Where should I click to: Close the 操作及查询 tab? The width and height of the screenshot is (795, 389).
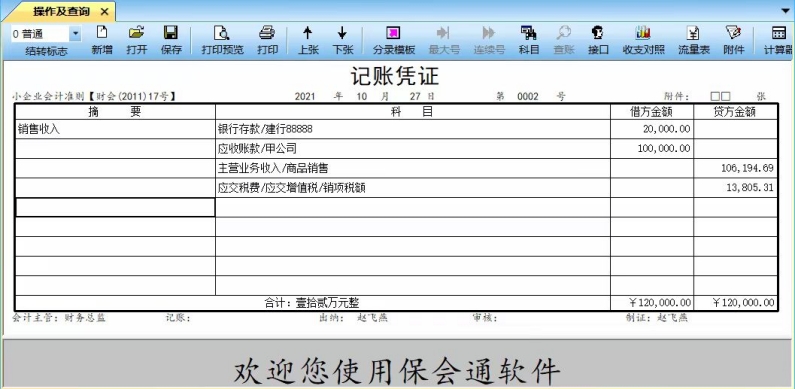click(x=104, y=11)
